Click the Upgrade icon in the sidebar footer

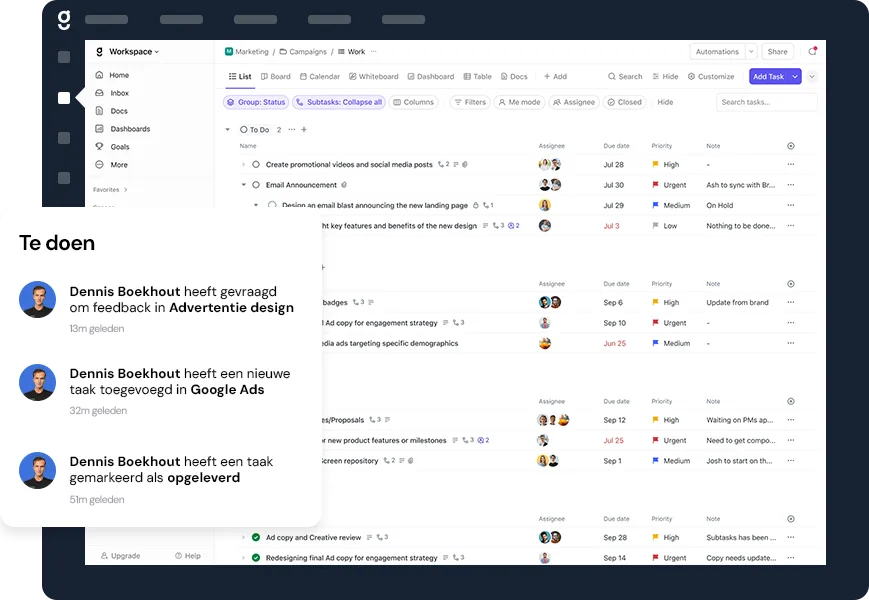104,556
